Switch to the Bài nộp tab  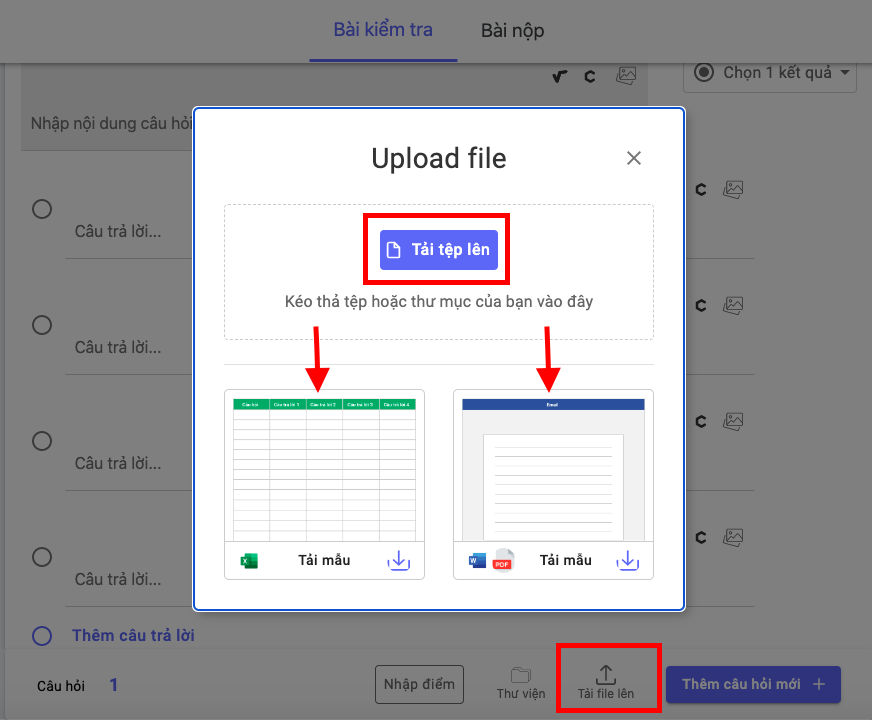click(x=512, y=31)
